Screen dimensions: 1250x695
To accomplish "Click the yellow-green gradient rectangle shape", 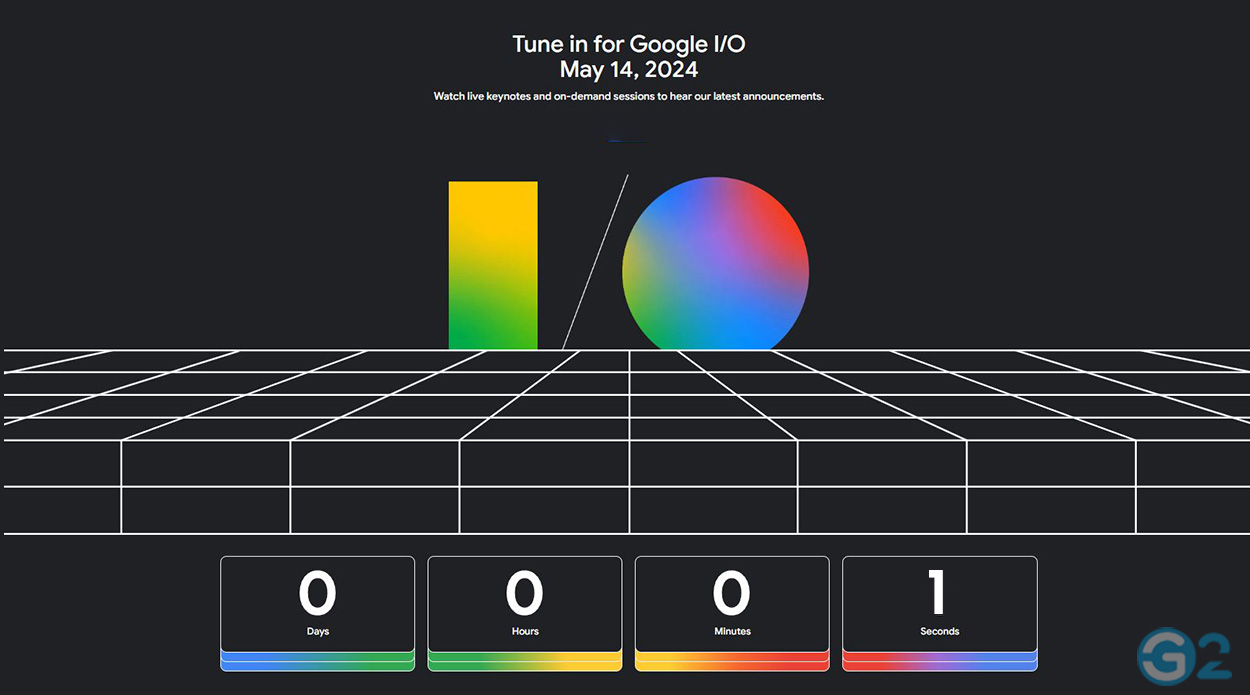I will point(492,265).
